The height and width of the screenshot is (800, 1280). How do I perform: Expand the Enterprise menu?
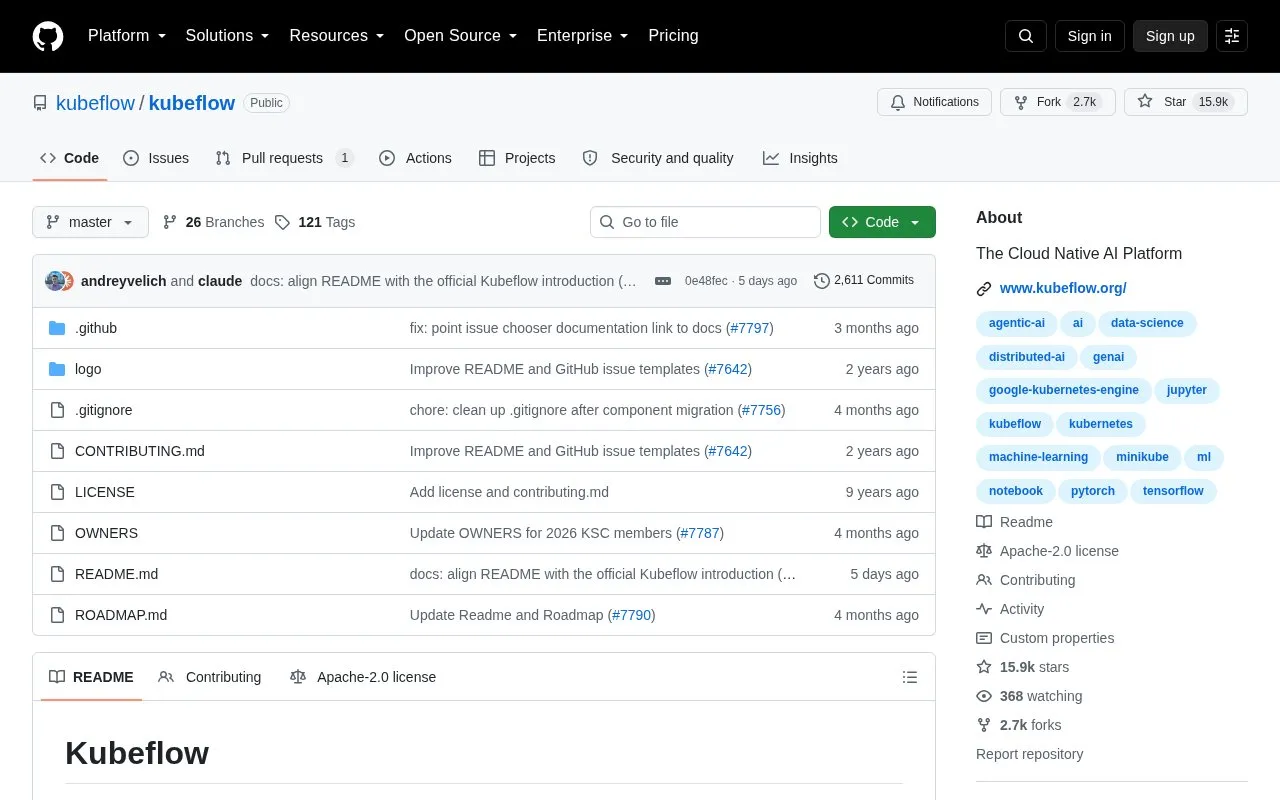583,36
